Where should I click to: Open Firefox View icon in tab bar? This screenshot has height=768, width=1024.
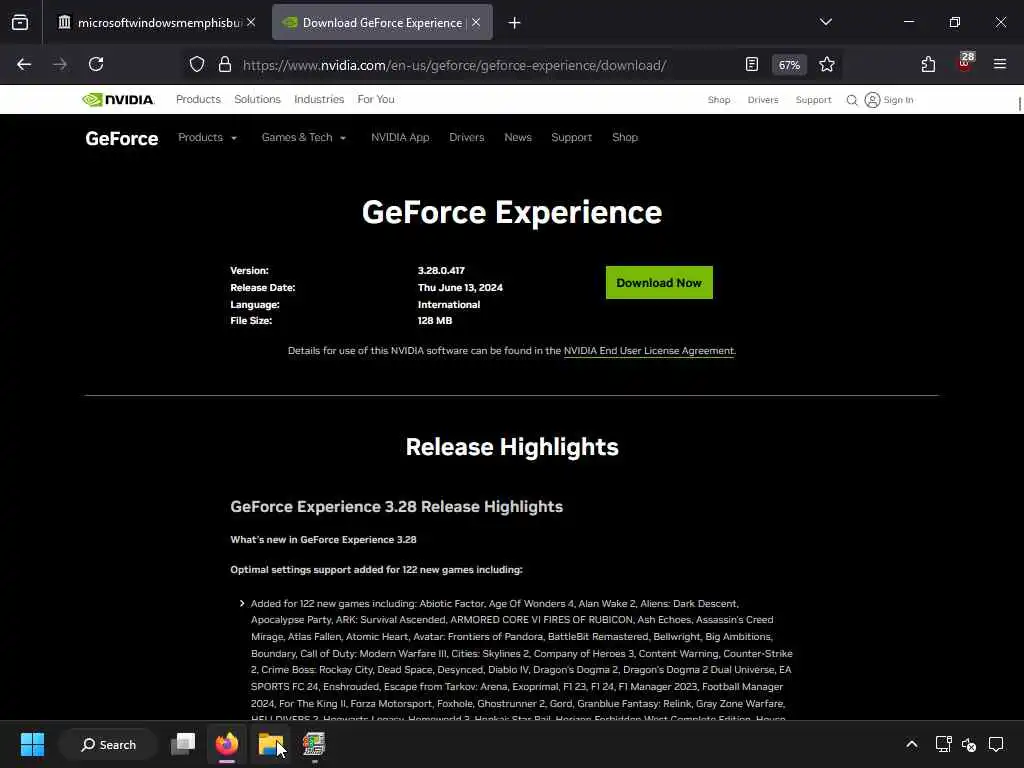coord(20,23)
